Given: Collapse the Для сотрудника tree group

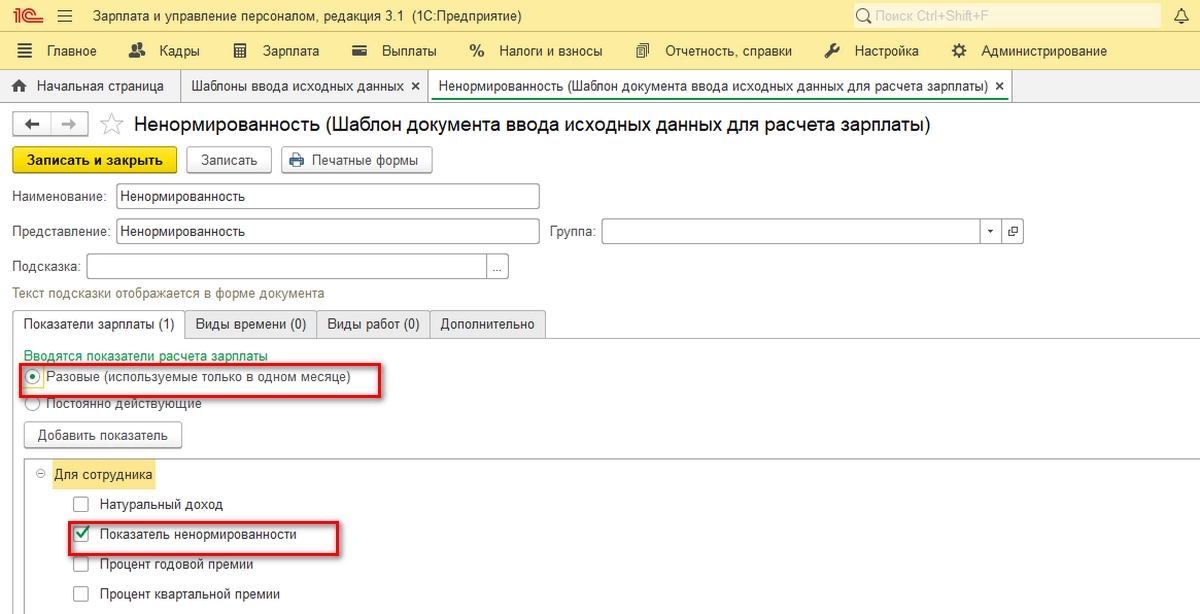Looking at the screenshot, I should point(41,474).
